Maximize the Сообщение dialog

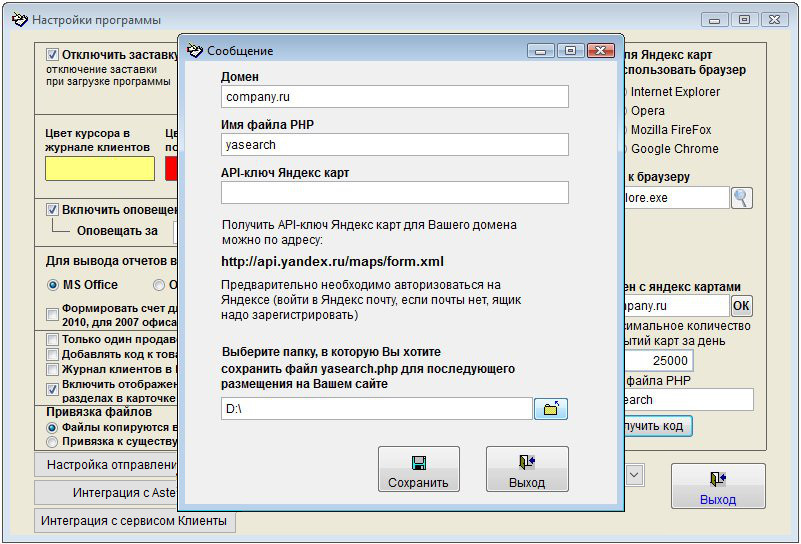pos(571,51)
